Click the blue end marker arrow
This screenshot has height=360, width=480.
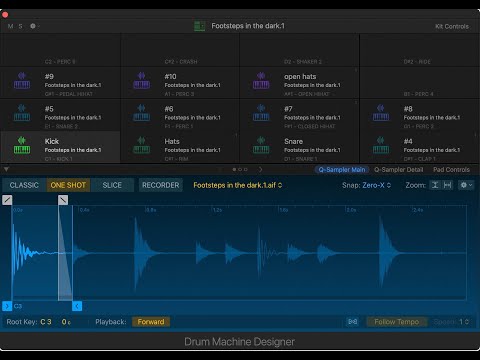[77, 306]
